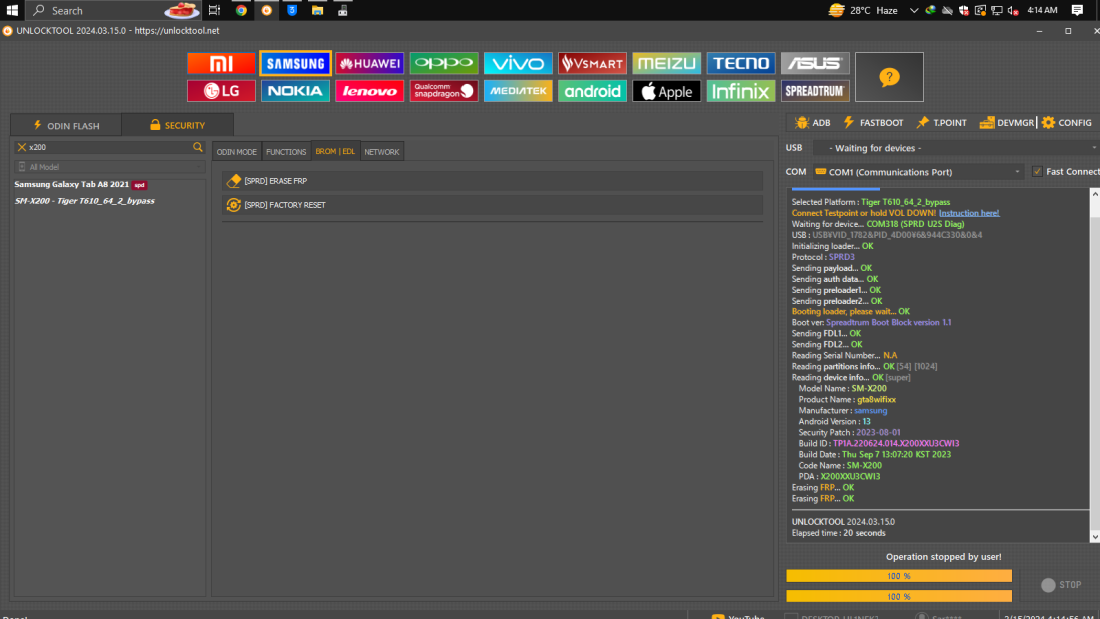Open File Explorer from taskbar

pos(317,10)
